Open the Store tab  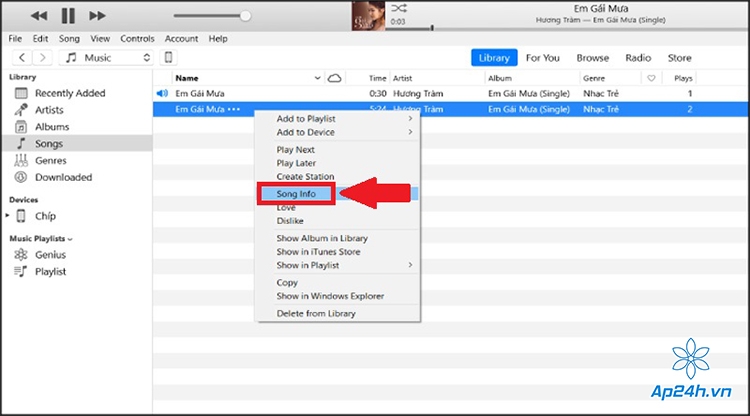click(x=679, y=58)
